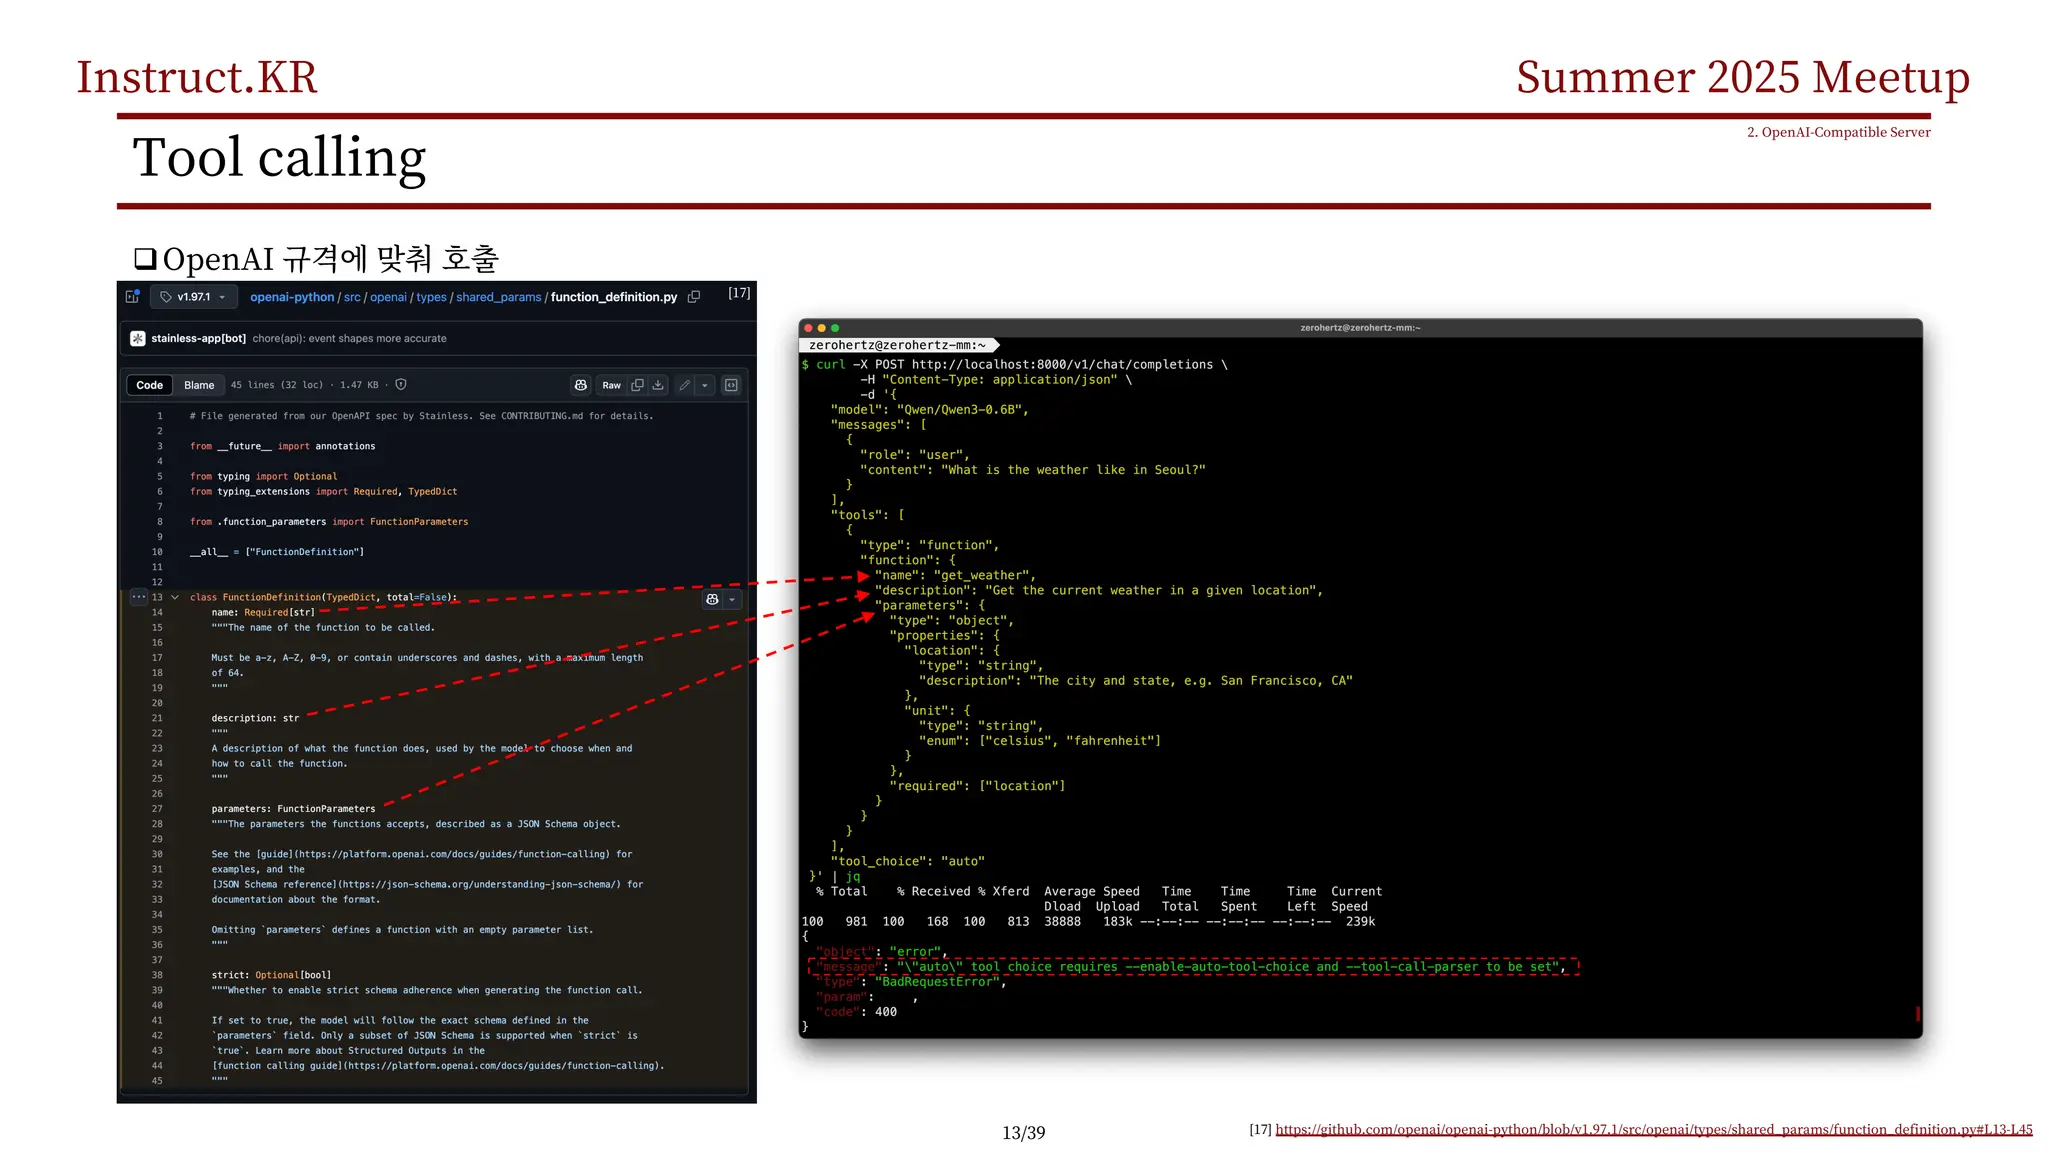Image resolution: width=2048 pixels, height=1152 pixels.
Task: Open the Copilot dropdown arrow on line 13
Action: point(732,599)
